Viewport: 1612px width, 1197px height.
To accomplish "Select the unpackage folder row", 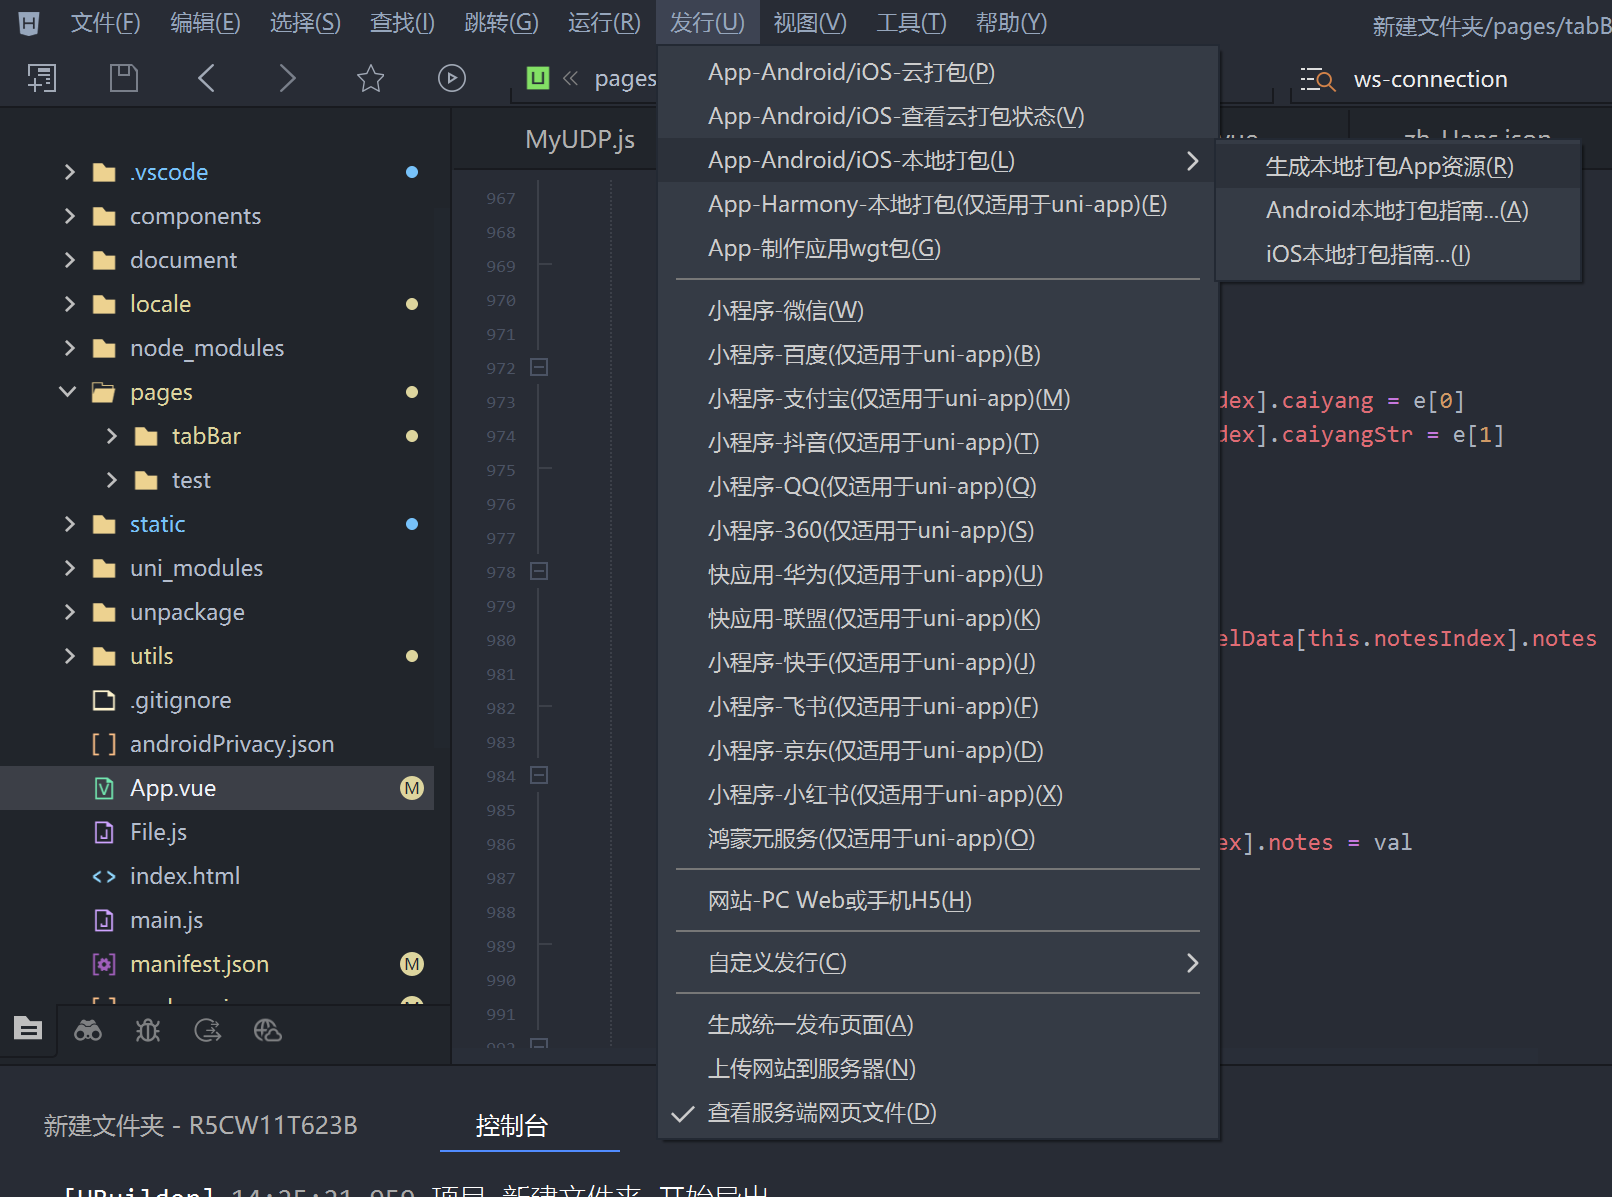I will pyautogui.click(x=217, y=612).
